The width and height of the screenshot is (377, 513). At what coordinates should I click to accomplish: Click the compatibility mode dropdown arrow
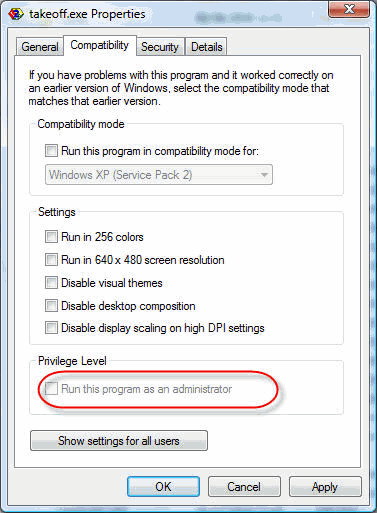[x=264, y=175]
